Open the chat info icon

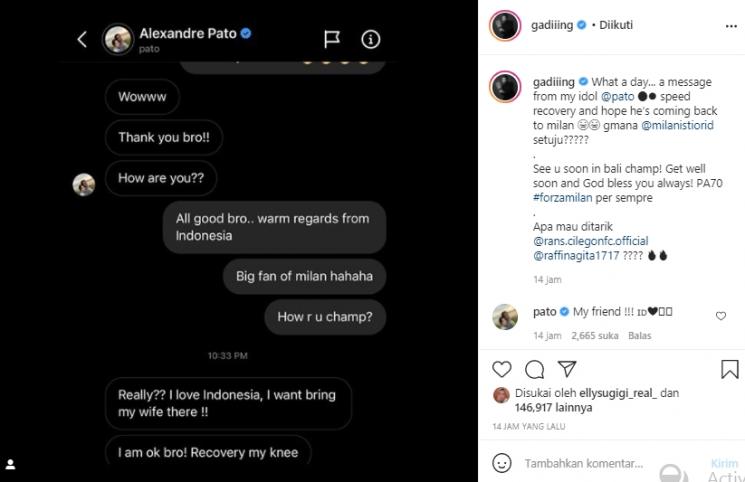[371, 39]
